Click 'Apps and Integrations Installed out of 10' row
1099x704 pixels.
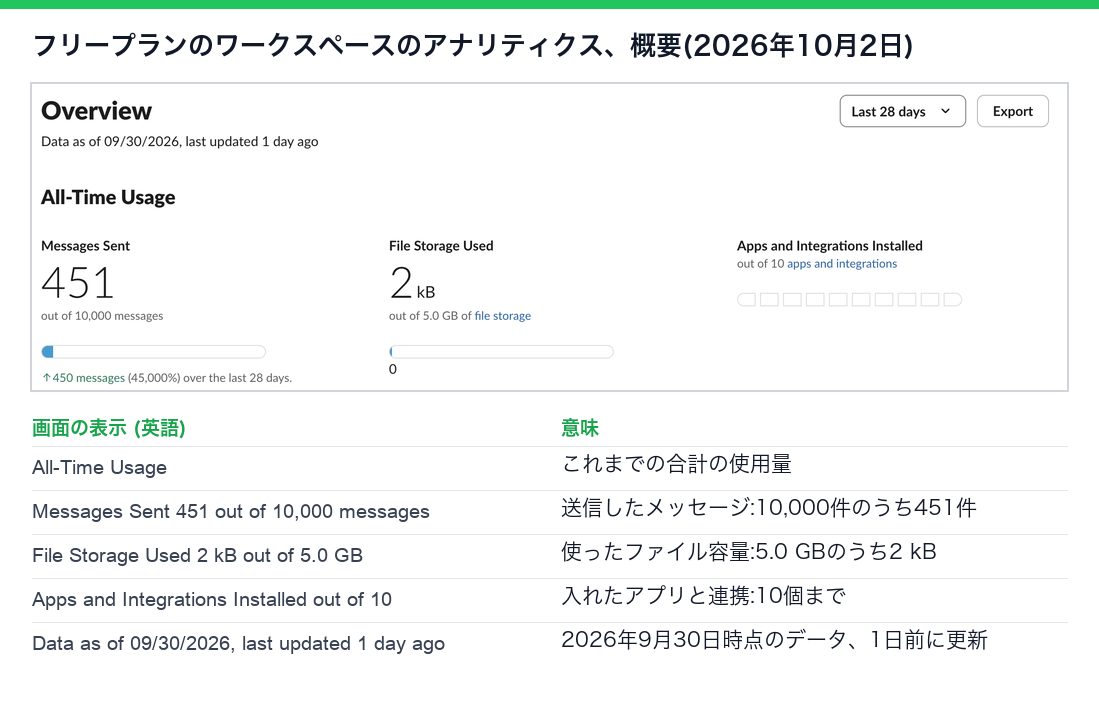pyautogui.click(x=550, y=601)
